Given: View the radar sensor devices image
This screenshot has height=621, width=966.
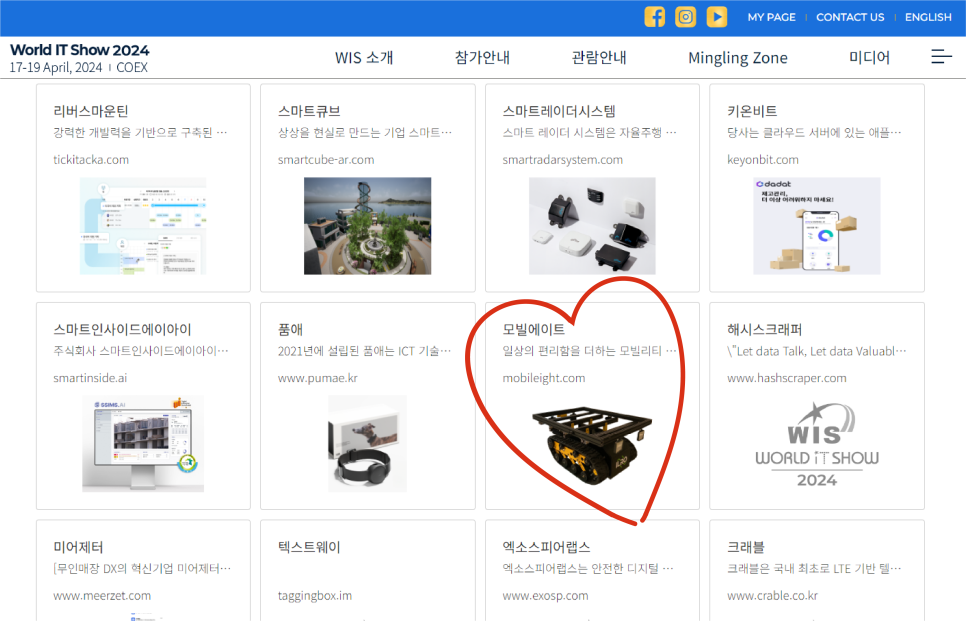Looking at the screenshot, I should pyautogui.click(x=592, y=226).
